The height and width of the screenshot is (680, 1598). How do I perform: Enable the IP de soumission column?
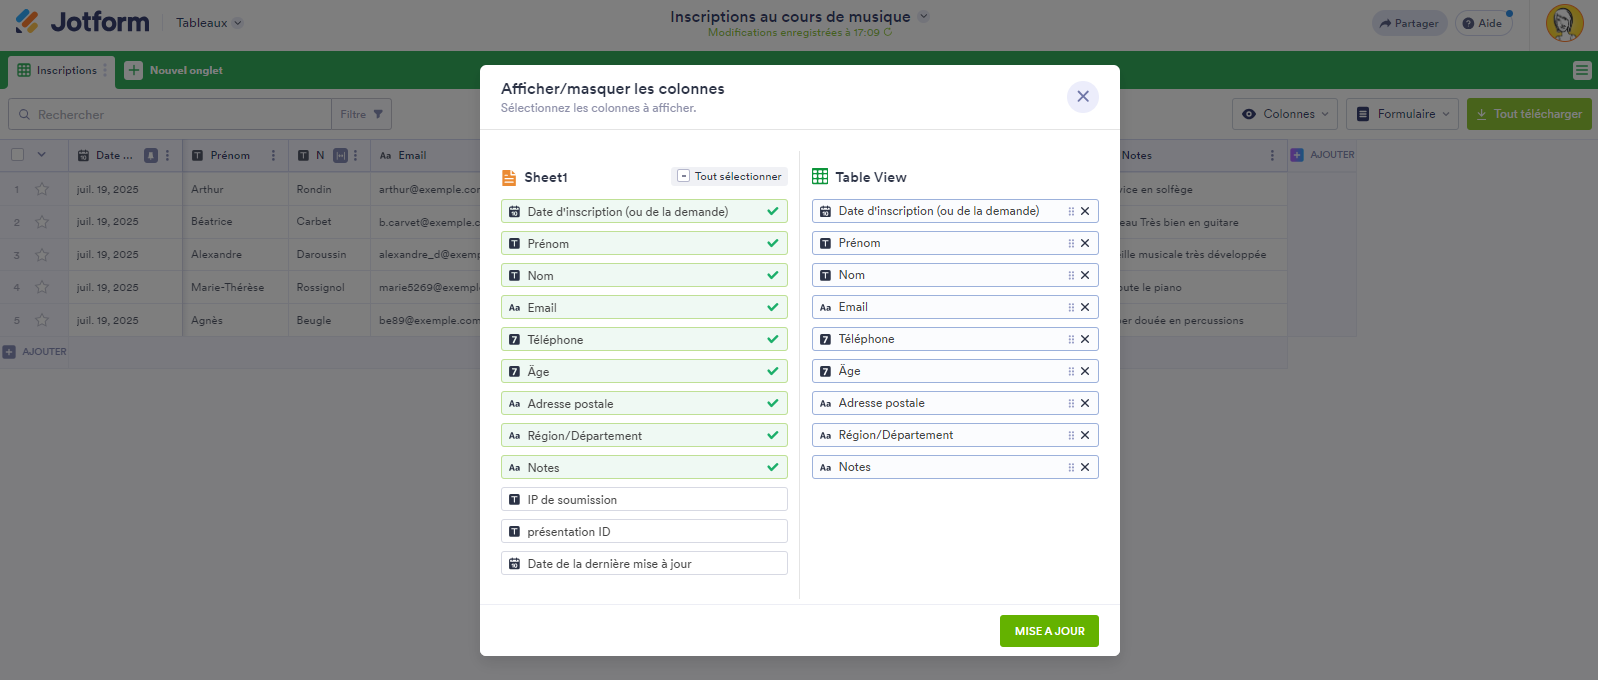[x=644, y=500]
